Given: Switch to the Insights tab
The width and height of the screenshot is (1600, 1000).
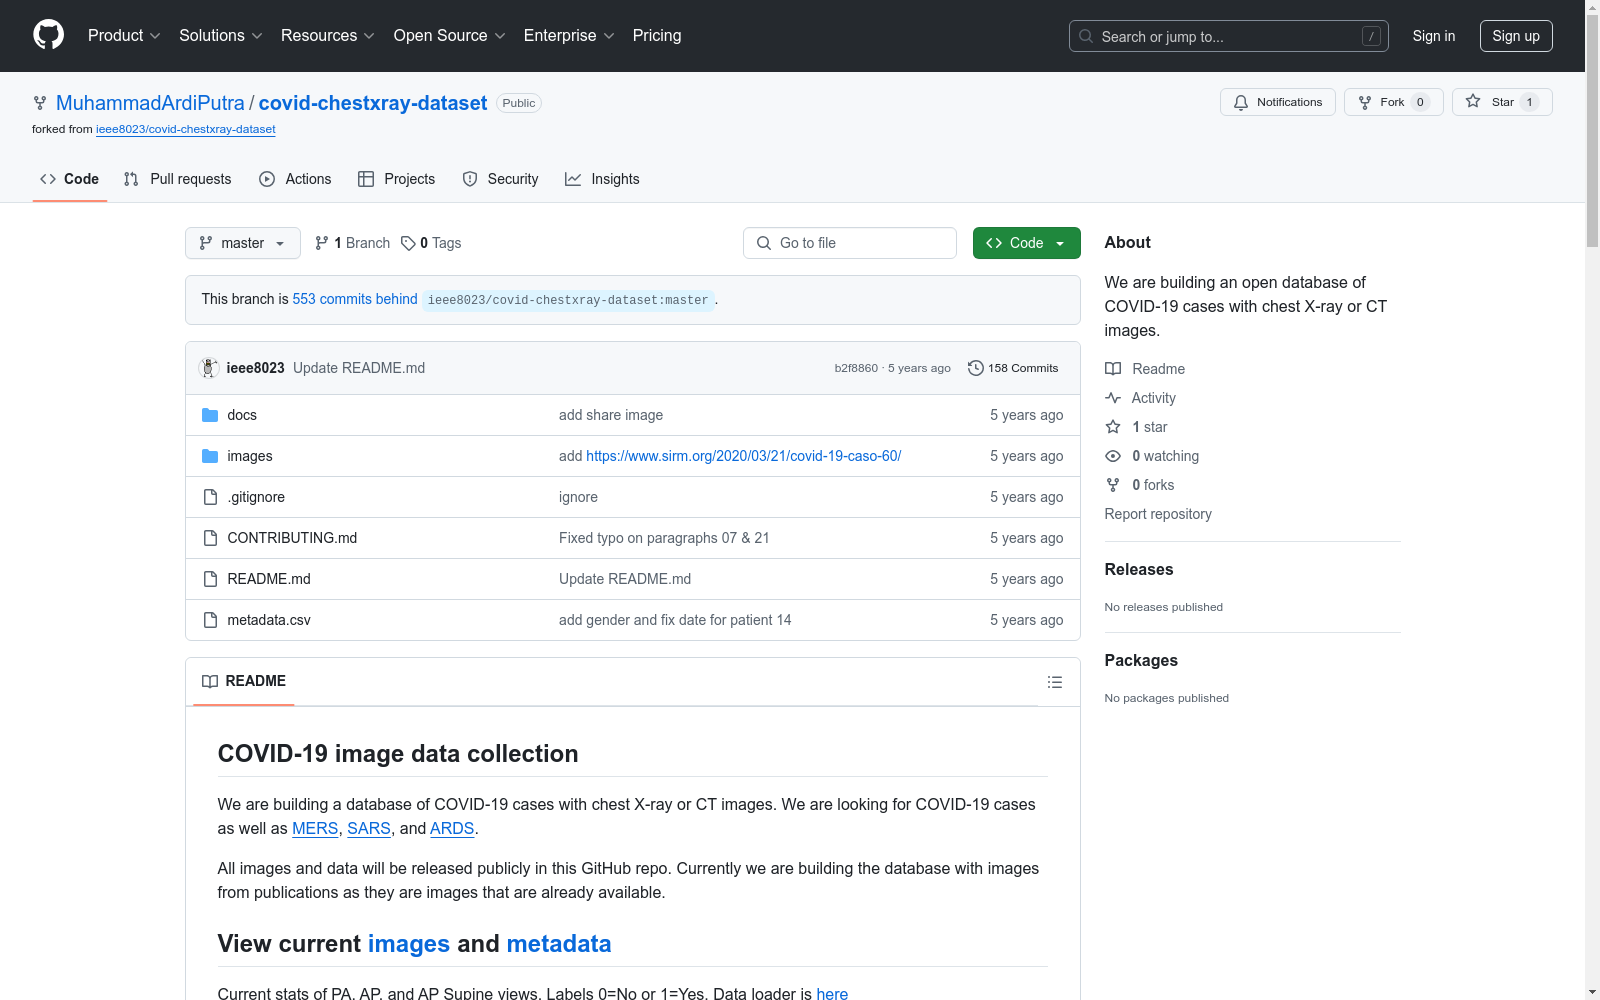Looking at the screenshot, I should tap(602, 179).
